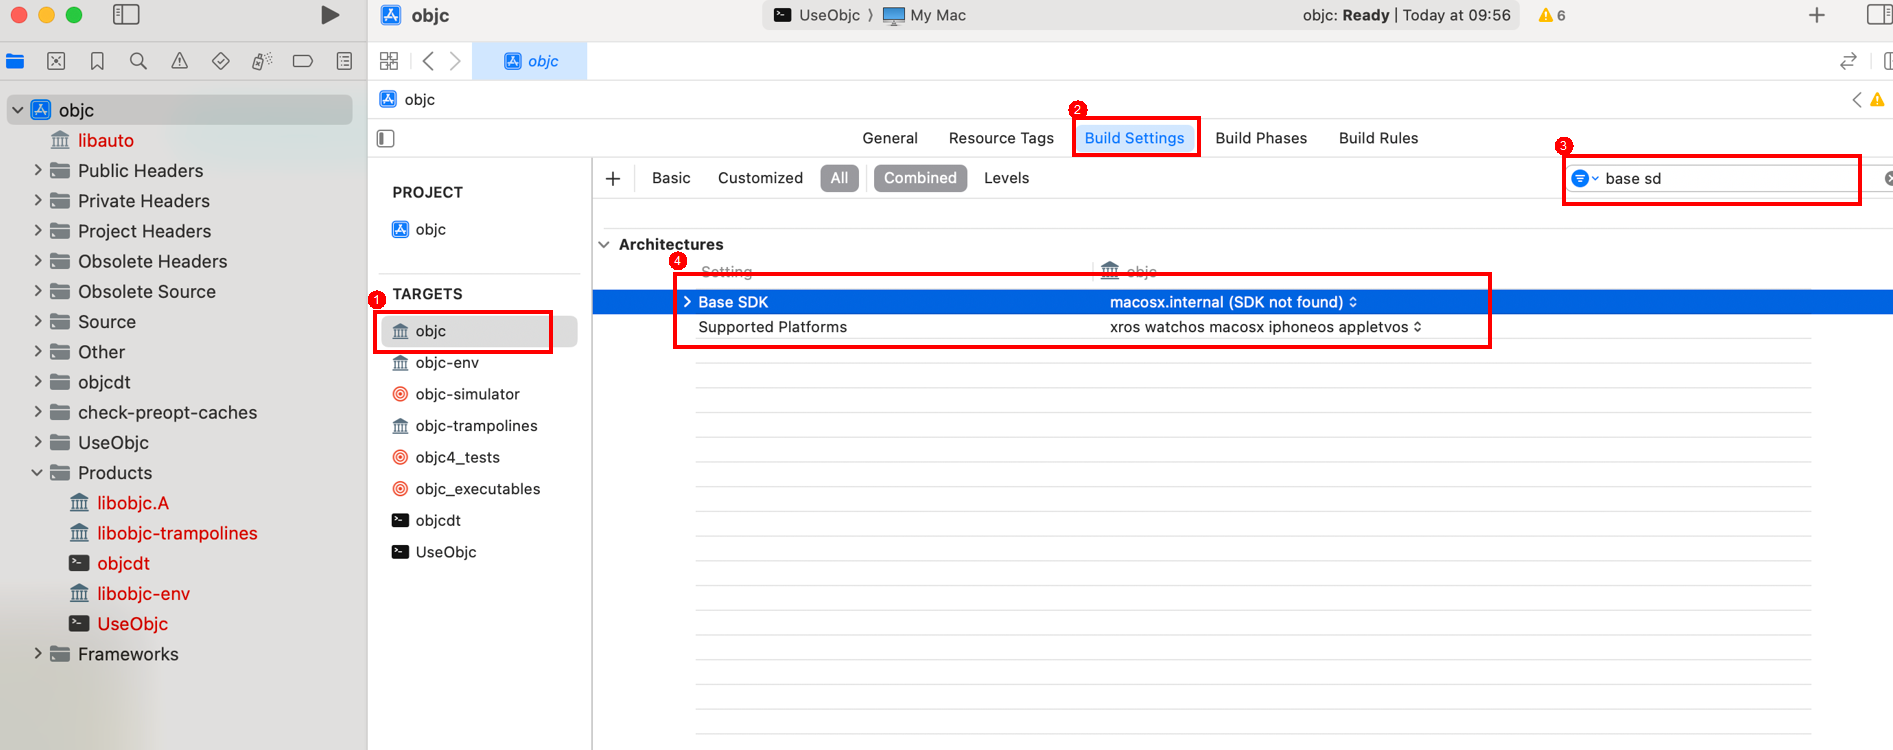Open the search filter options icon

pyautogui.click(x=1584, y=178)
